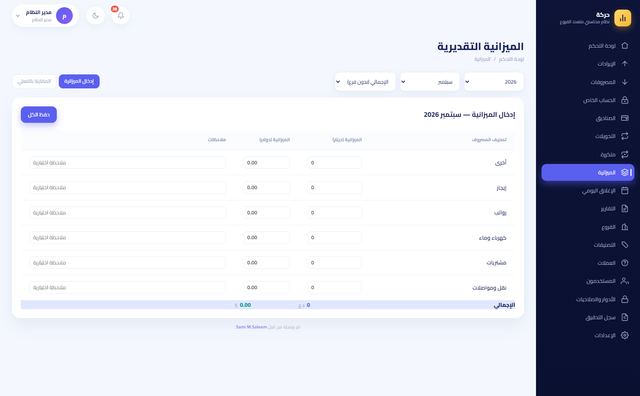Viewport: 640px width, 396px height.
Task: Click notes field for نقل ومواصلات row
Action: pyautogui.click(x=127, y=287)
